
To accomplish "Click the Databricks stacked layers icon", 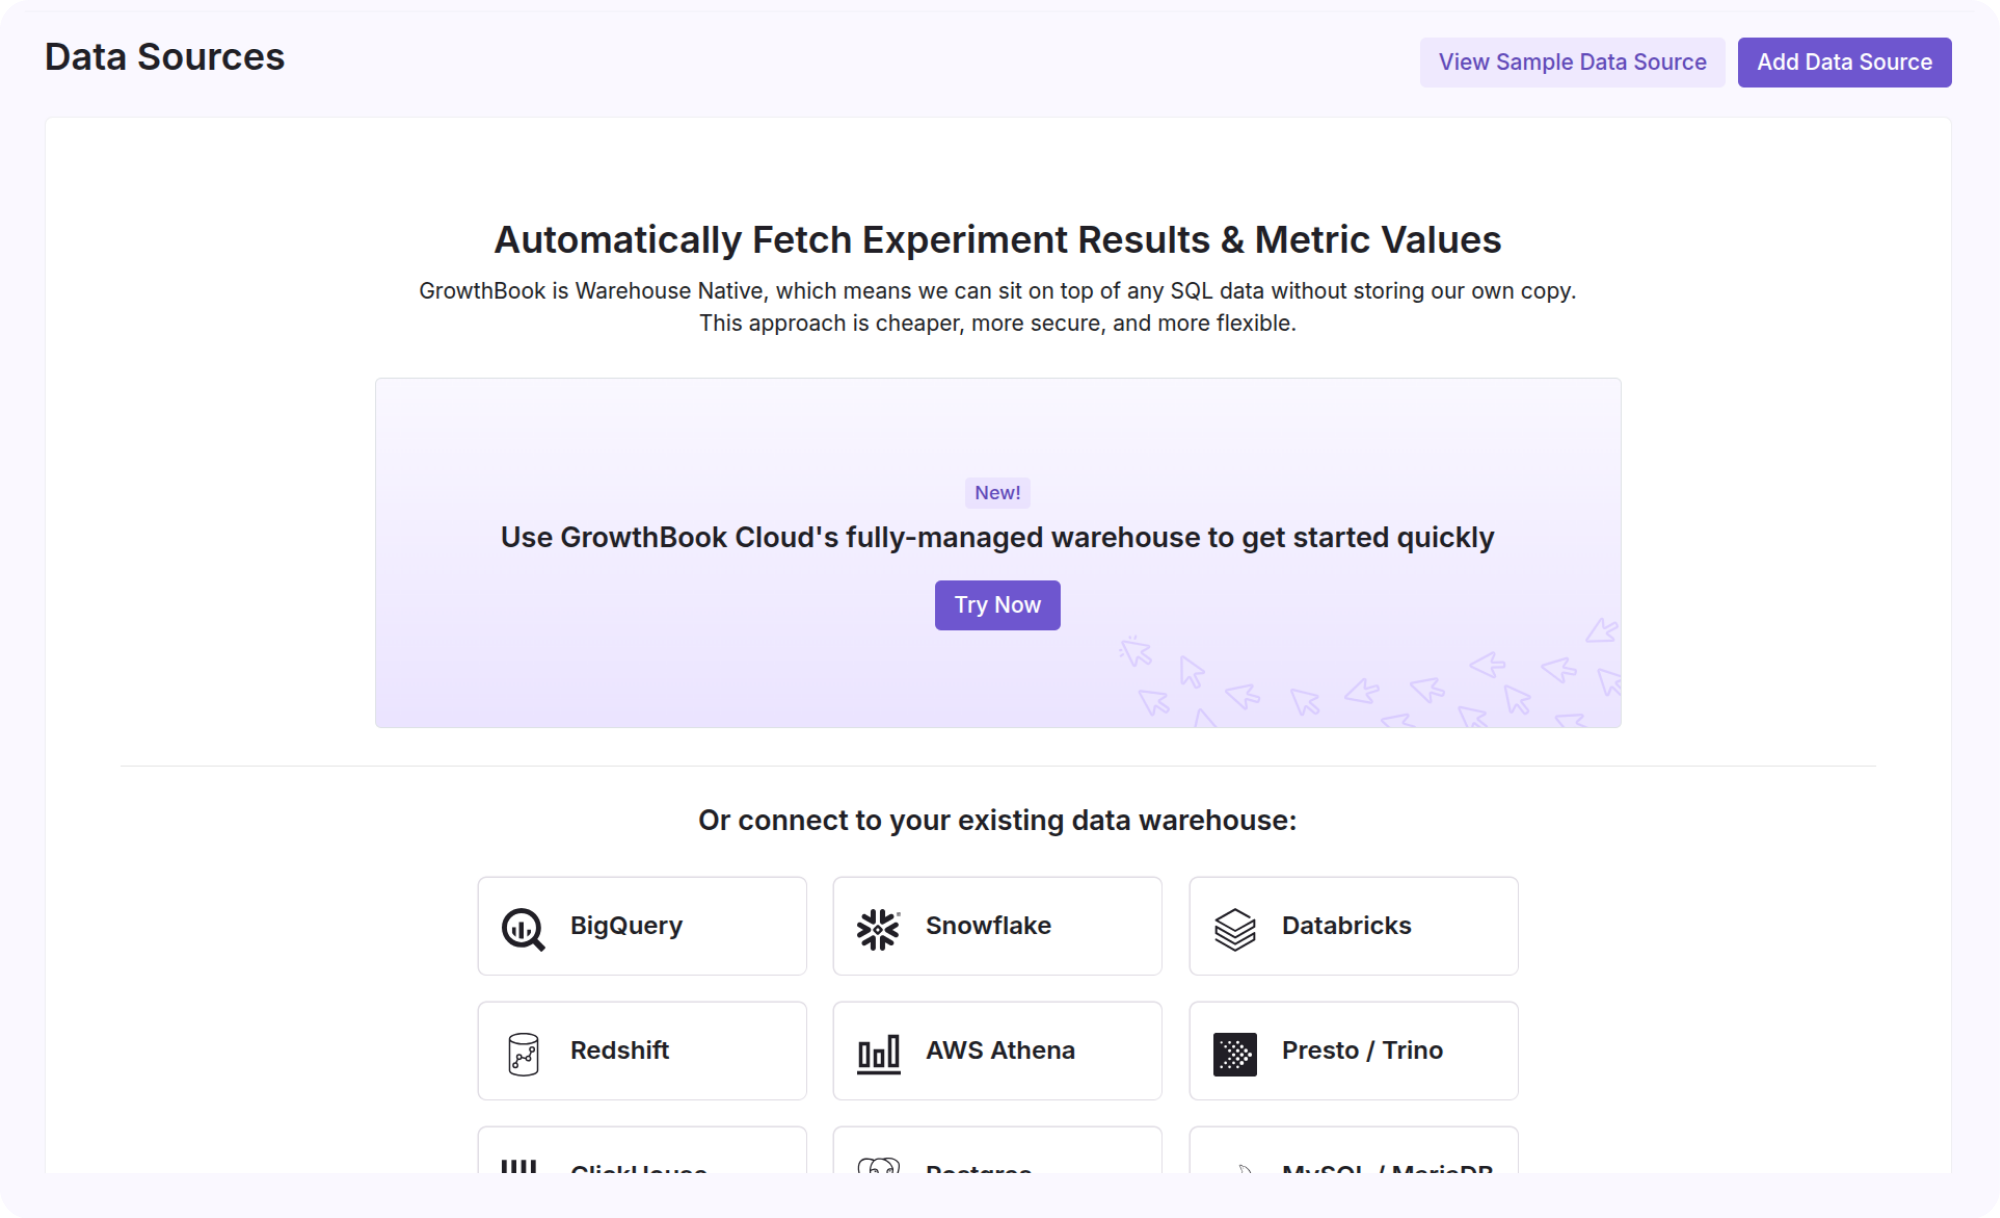I will point(1235,929).
